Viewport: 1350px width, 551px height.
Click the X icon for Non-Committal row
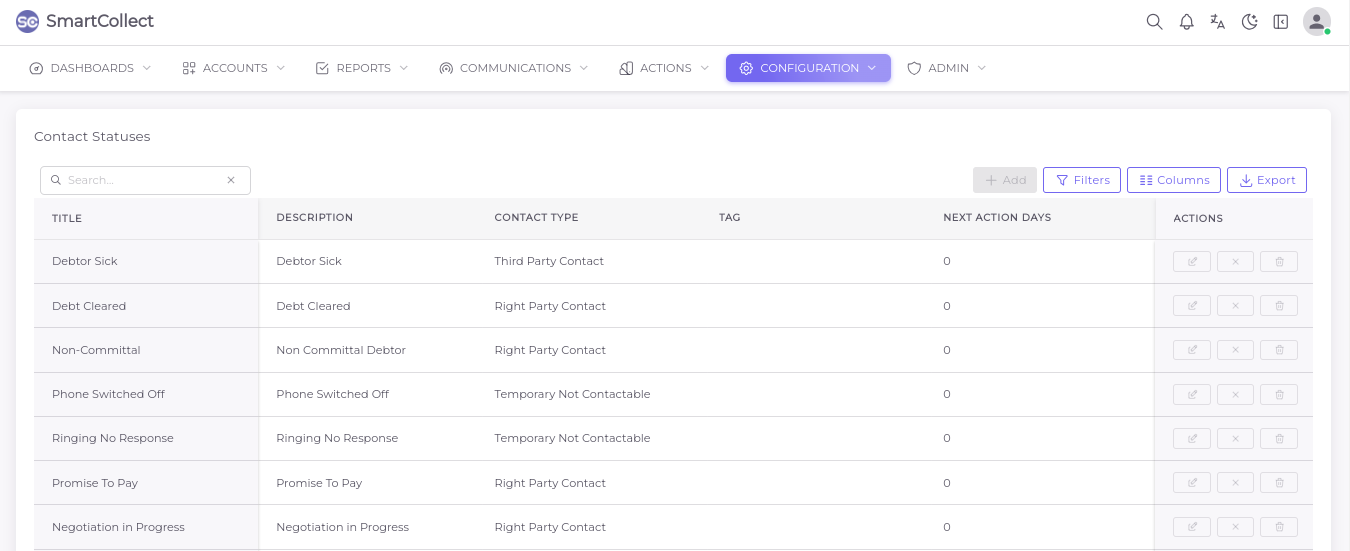pyautogui.click(x=1235, y=350)
